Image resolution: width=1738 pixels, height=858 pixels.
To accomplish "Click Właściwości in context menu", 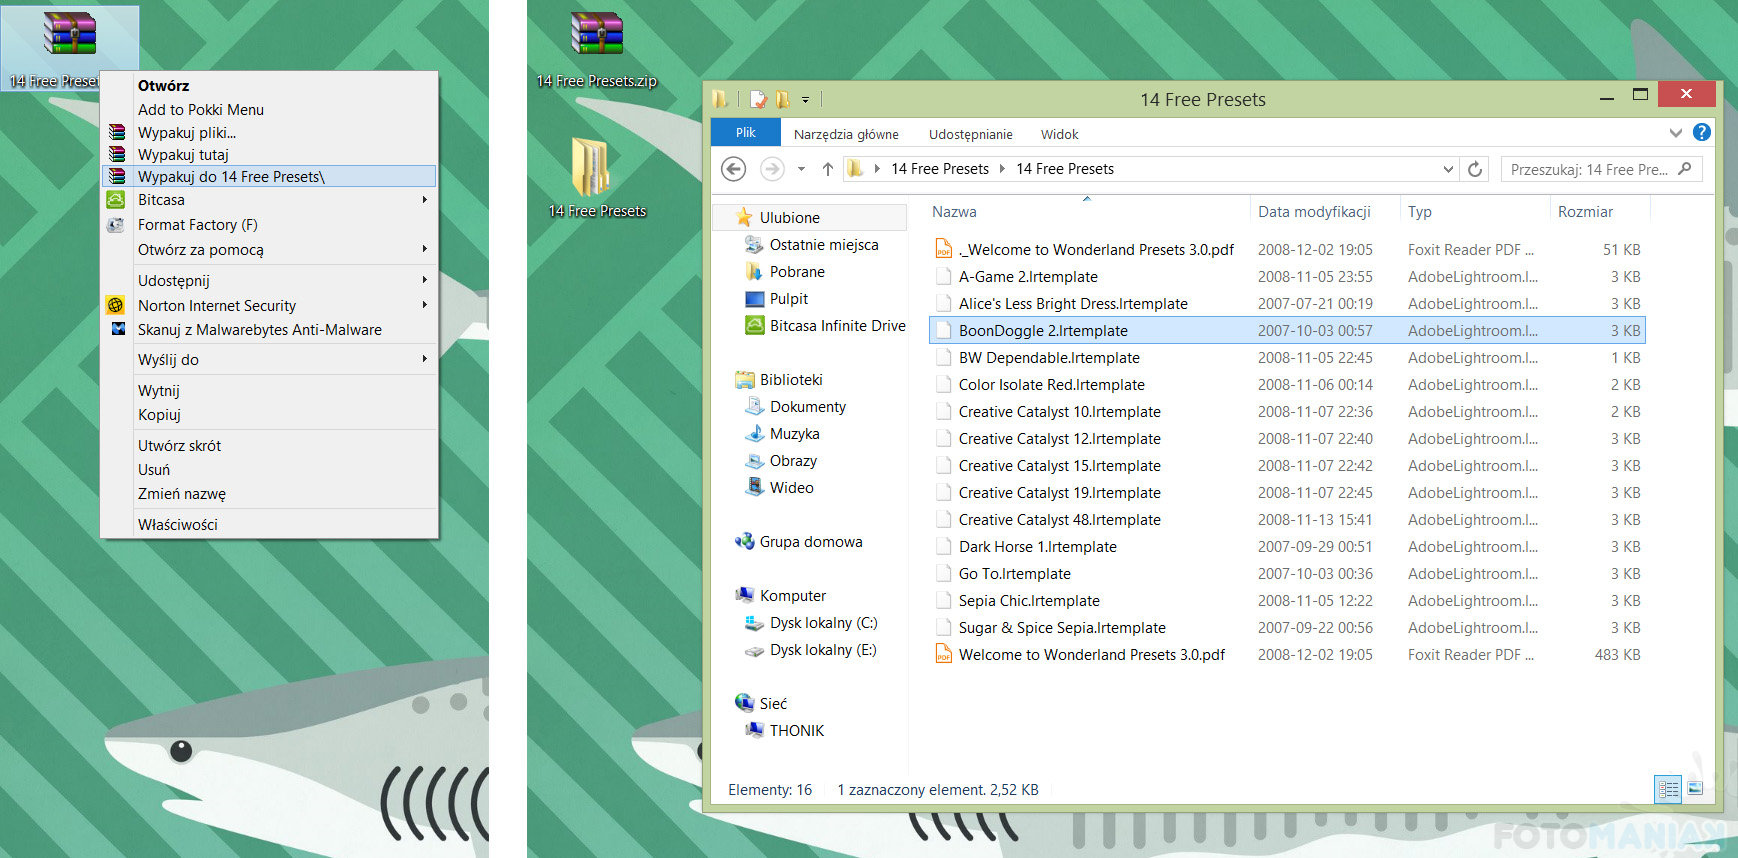I will coord(178,524).
